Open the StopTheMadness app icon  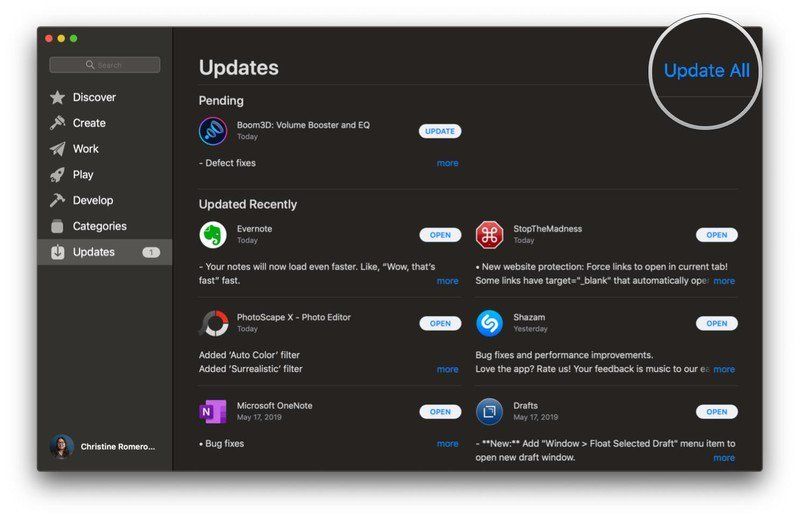(489, 235)
